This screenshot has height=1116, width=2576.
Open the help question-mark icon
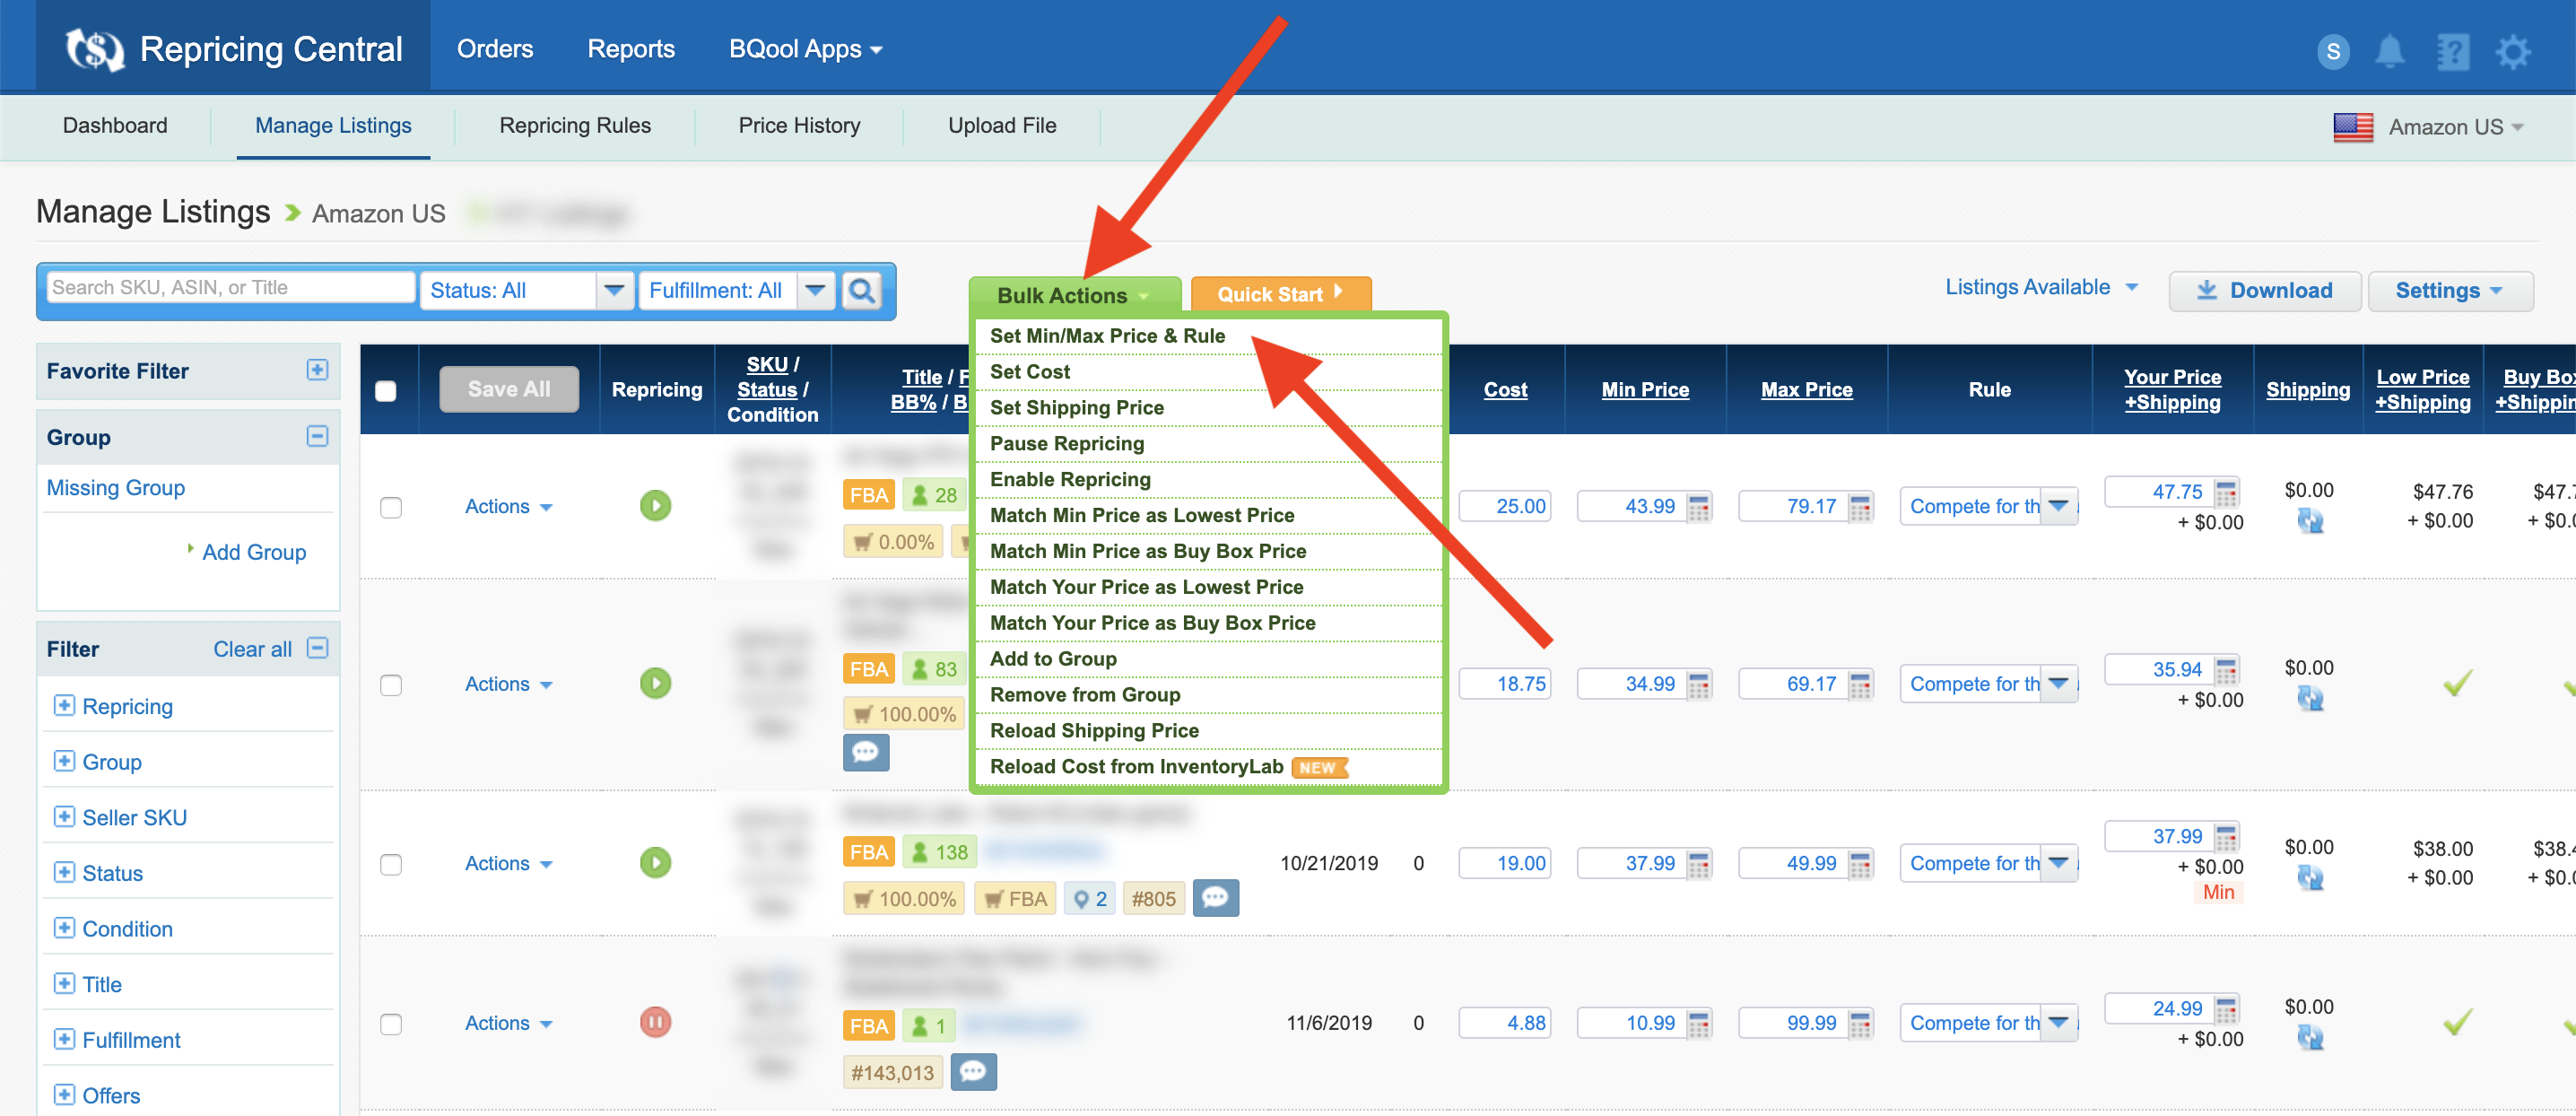click(2452, 51)
